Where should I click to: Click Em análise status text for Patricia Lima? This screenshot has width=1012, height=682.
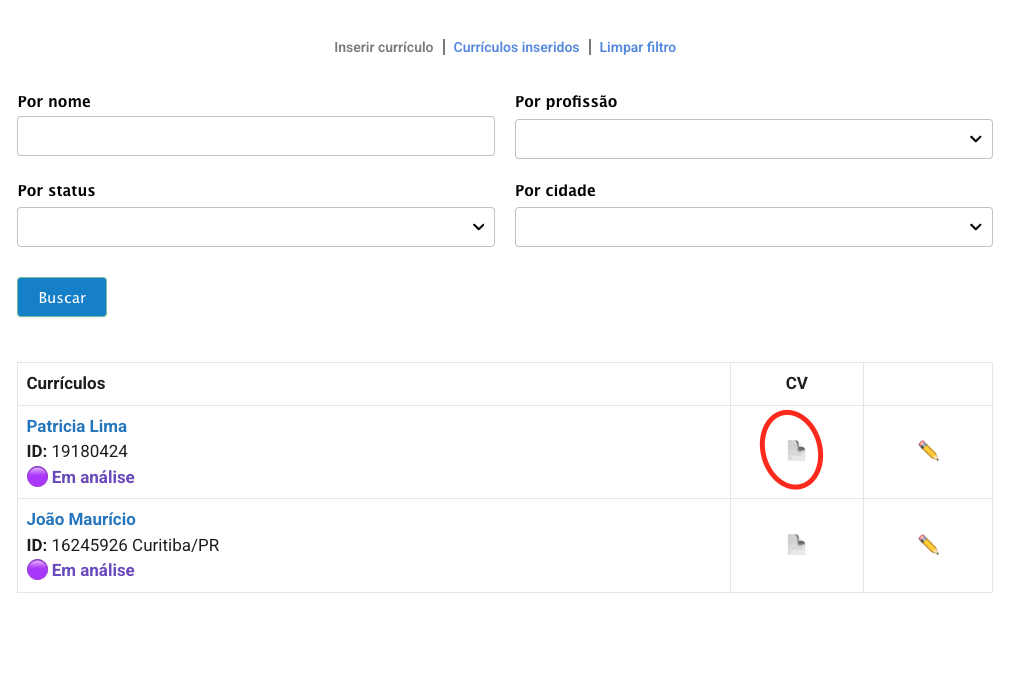pos(93,477)
